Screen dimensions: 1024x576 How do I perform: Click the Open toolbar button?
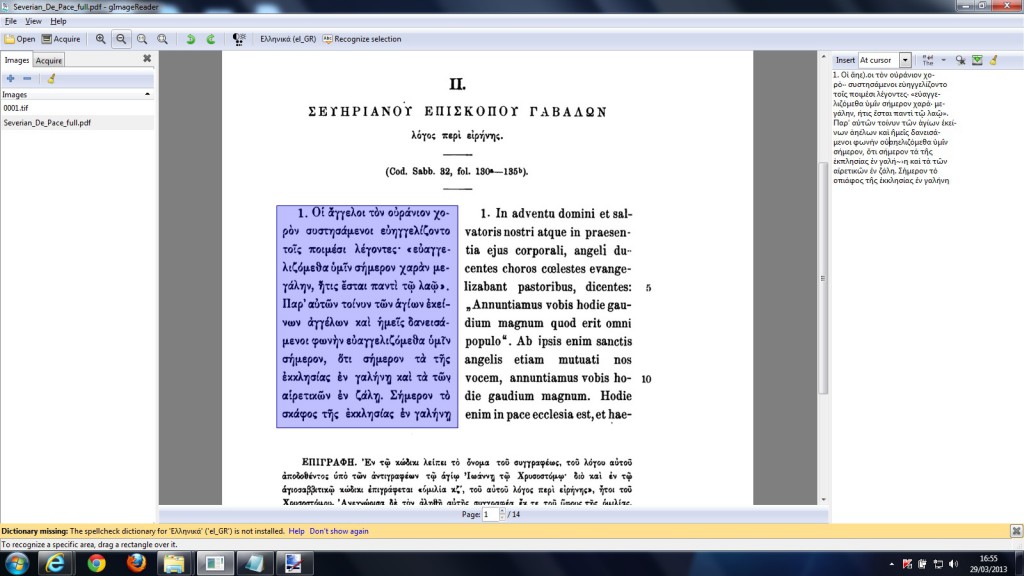20,39
